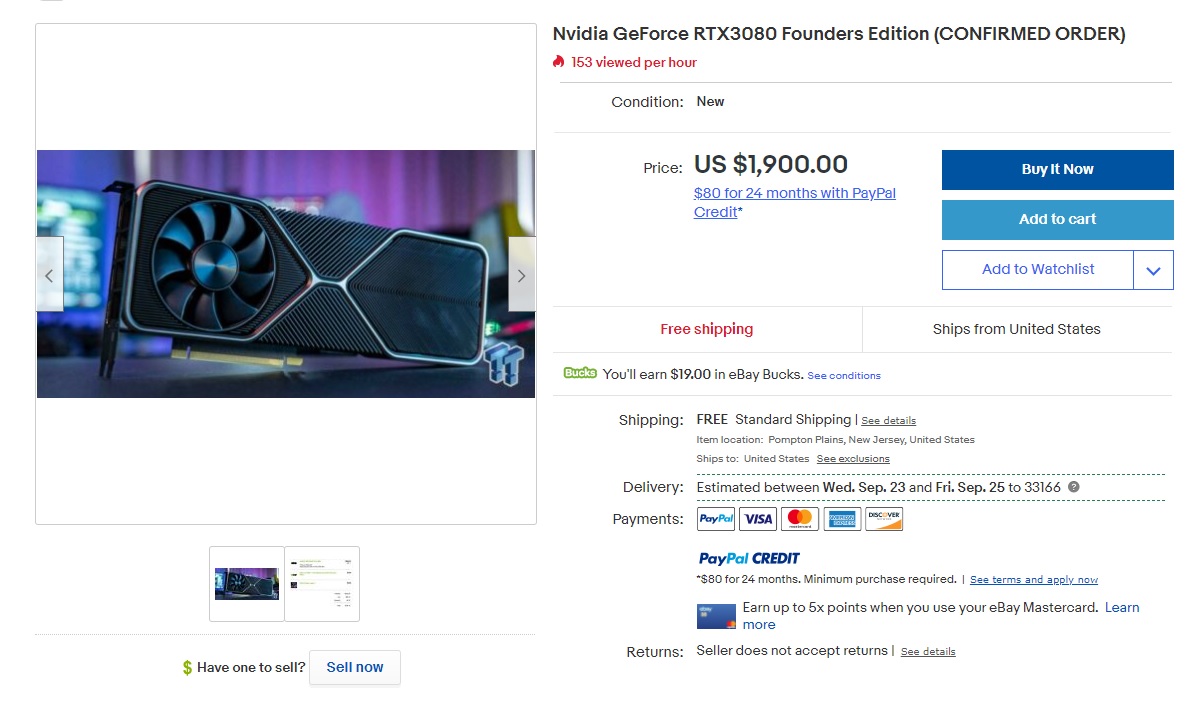
Task: Click the American Express icon
Action: click(842, 519)
